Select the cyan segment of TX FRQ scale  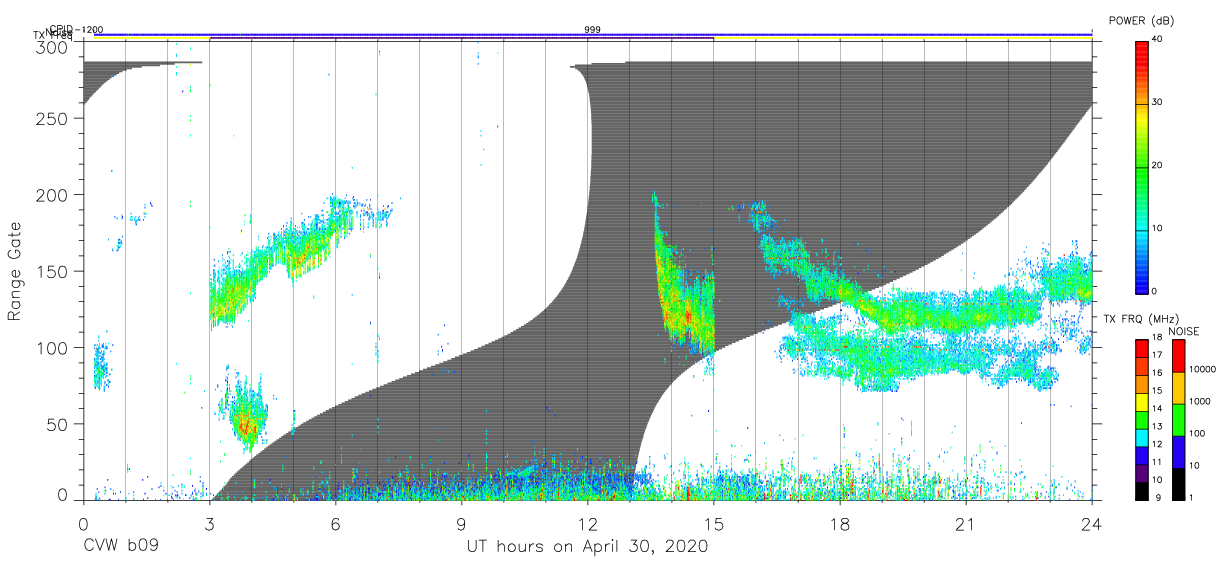1141,437
